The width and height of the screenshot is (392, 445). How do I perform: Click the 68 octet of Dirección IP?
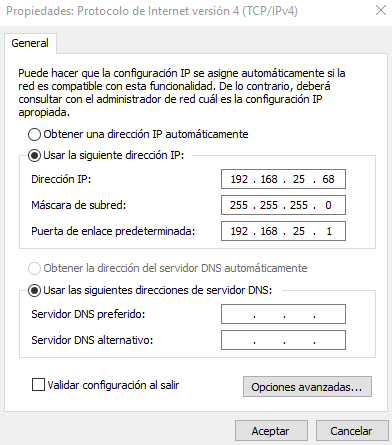(x=328, y=179)
